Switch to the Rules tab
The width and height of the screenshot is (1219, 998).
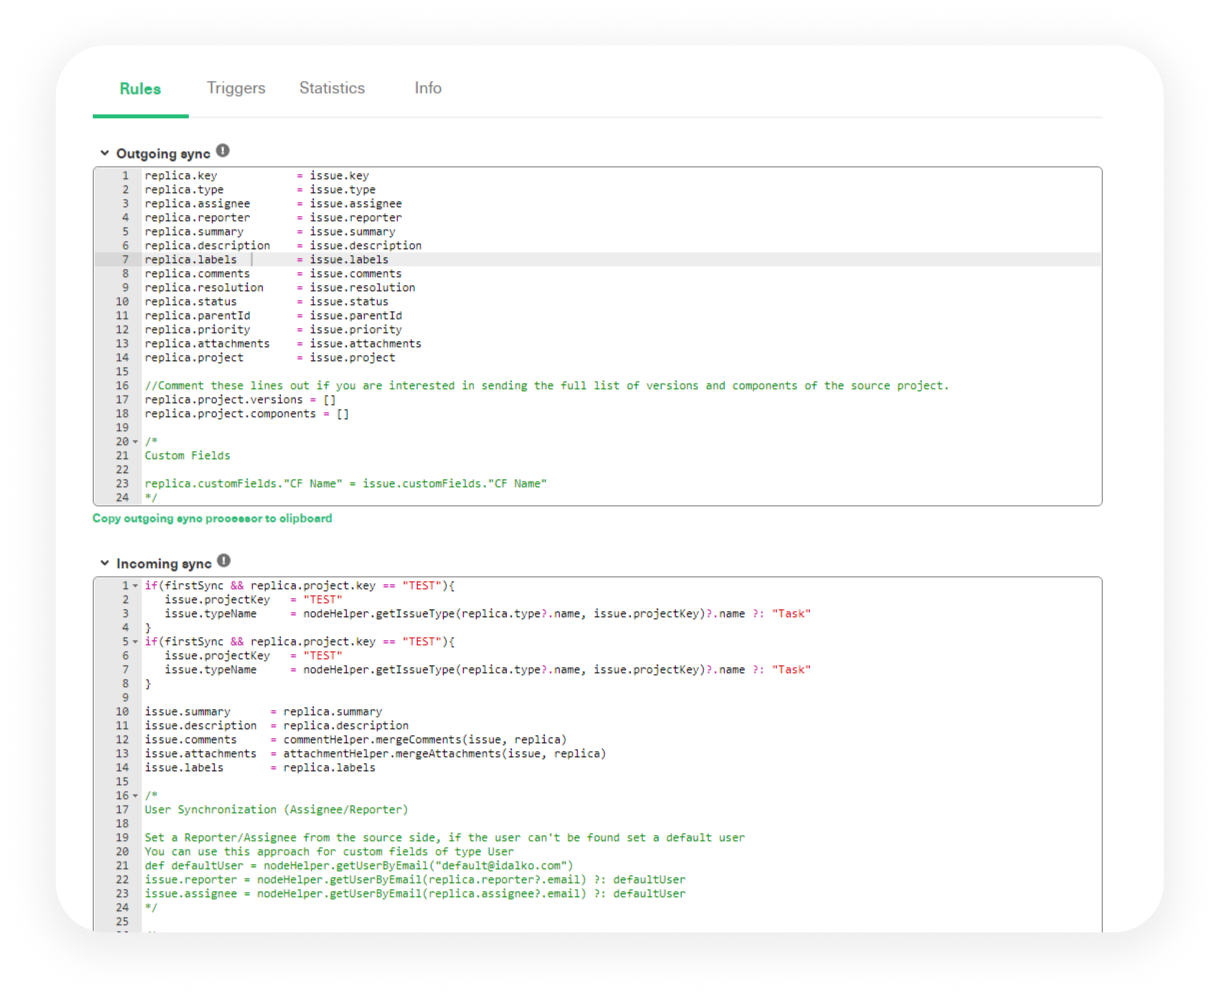pyautogui.click(x=140, y=89)
